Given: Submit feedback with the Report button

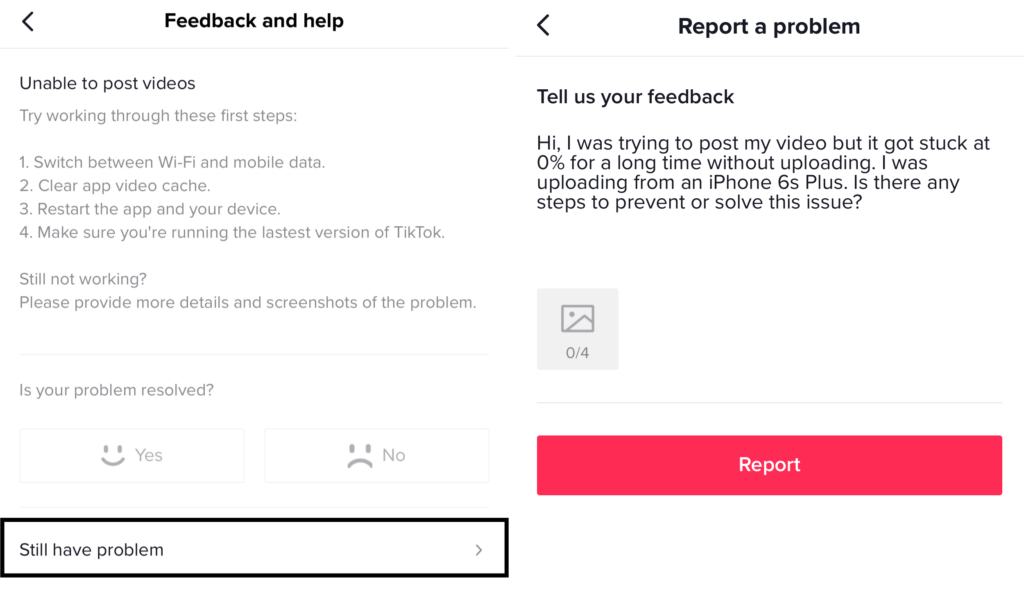Looking at the screenshot, I should coord(769,465).
